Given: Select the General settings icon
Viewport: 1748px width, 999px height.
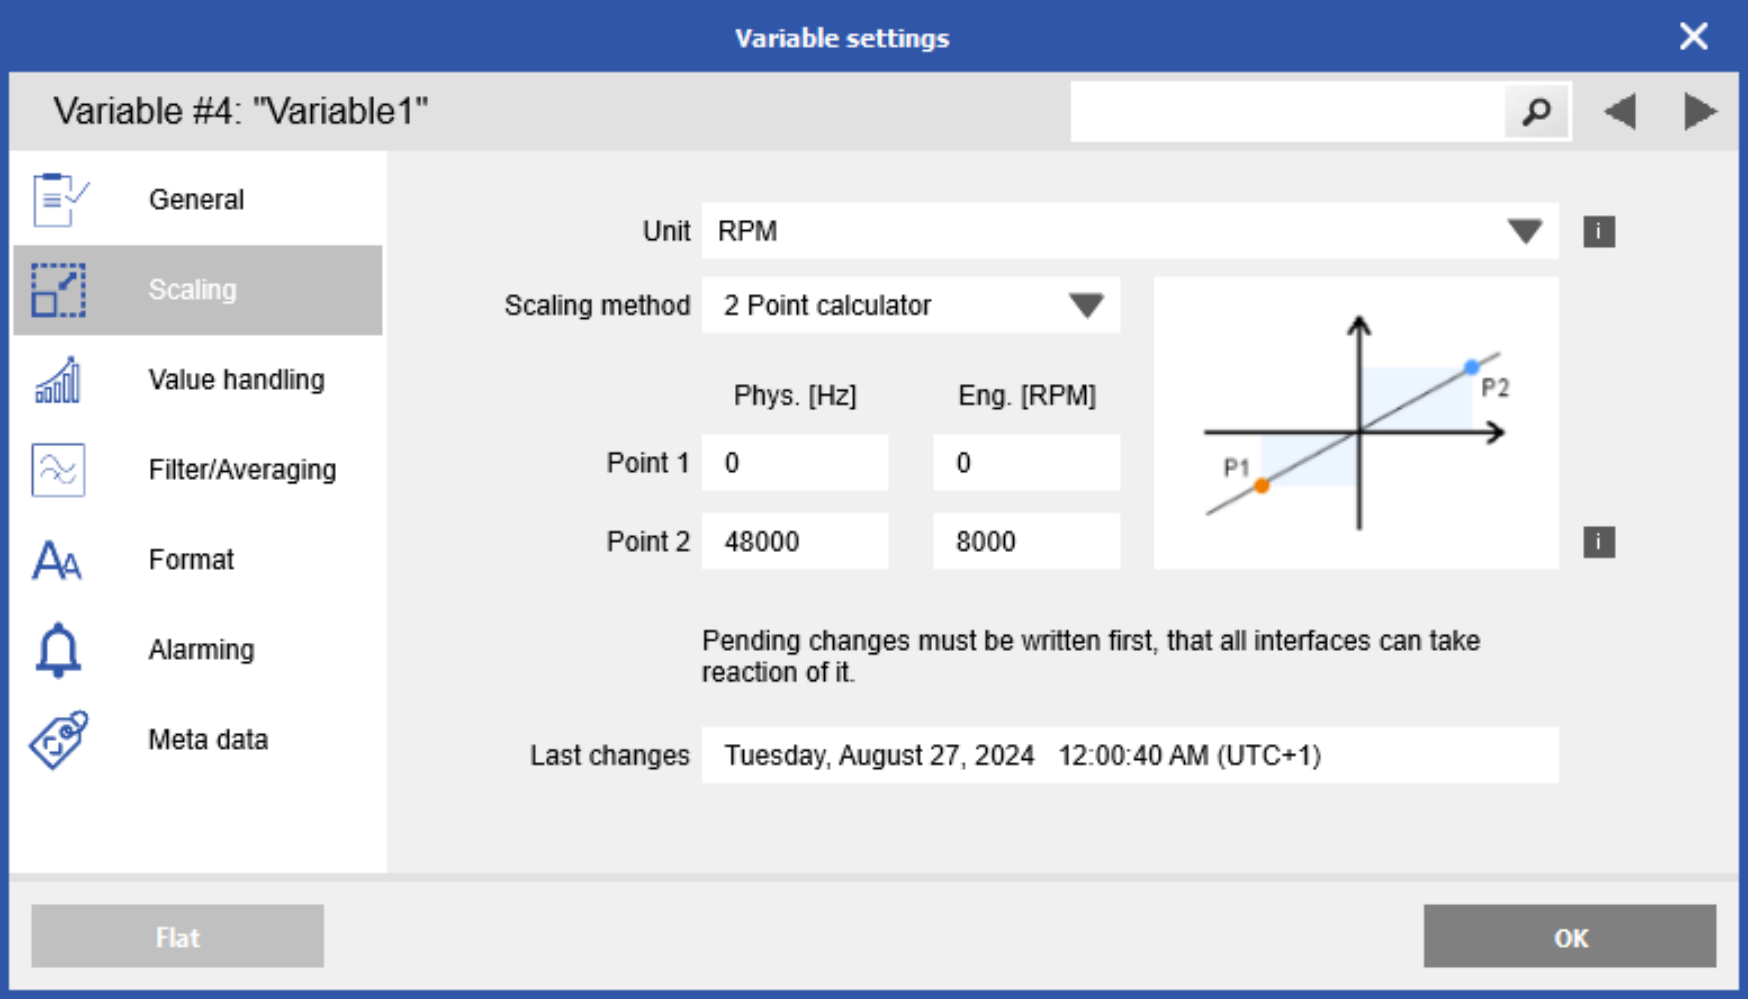Looking at the screenshot, I should pyautogui.click(x=57, y=198).
